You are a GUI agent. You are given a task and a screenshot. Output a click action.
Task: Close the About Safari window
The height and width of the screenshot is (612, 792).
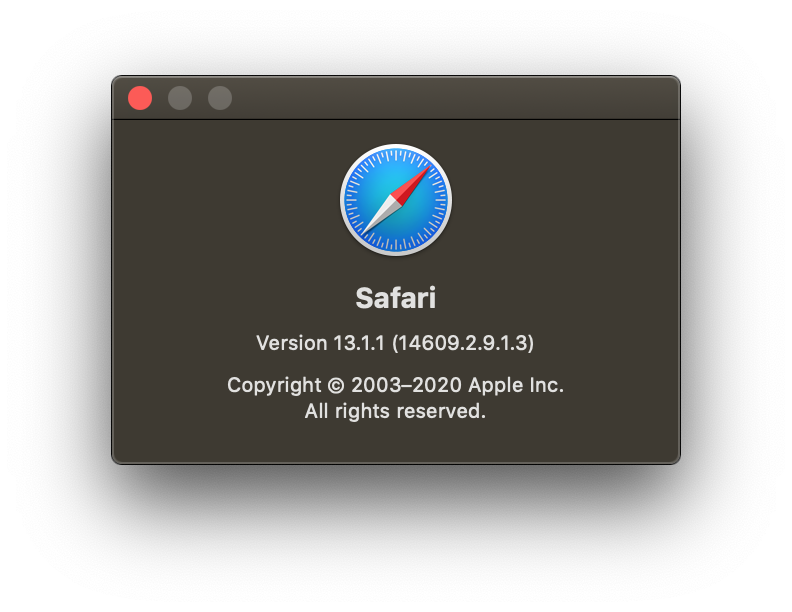coord(140,98)
